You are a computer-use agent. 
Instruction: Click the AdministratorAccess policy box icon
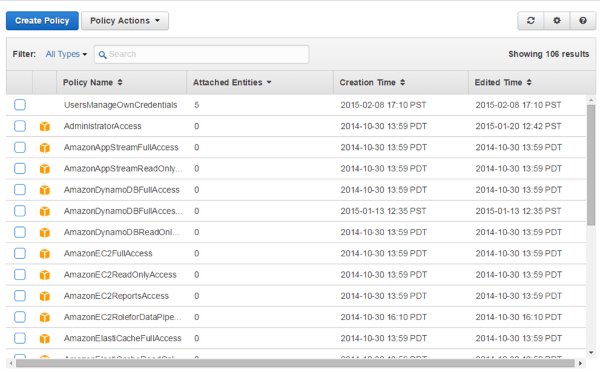pyautogui.click(x=45, y=126)
